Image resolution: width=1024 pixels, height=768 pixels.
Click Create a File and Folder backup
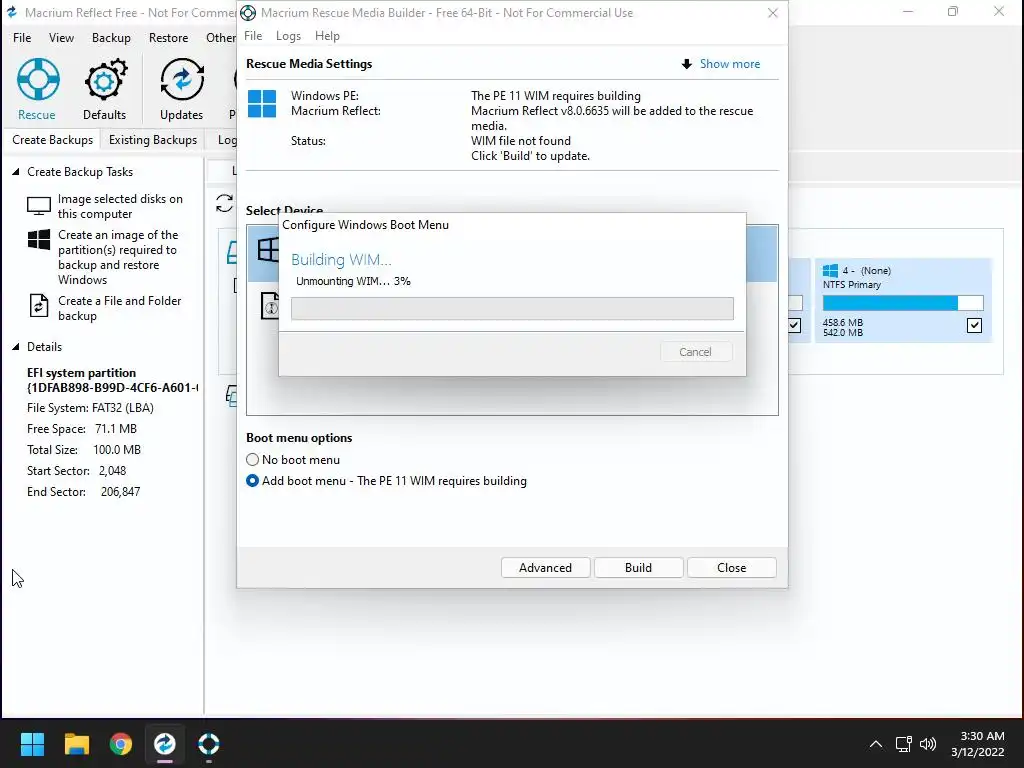(x=120, y=308)
